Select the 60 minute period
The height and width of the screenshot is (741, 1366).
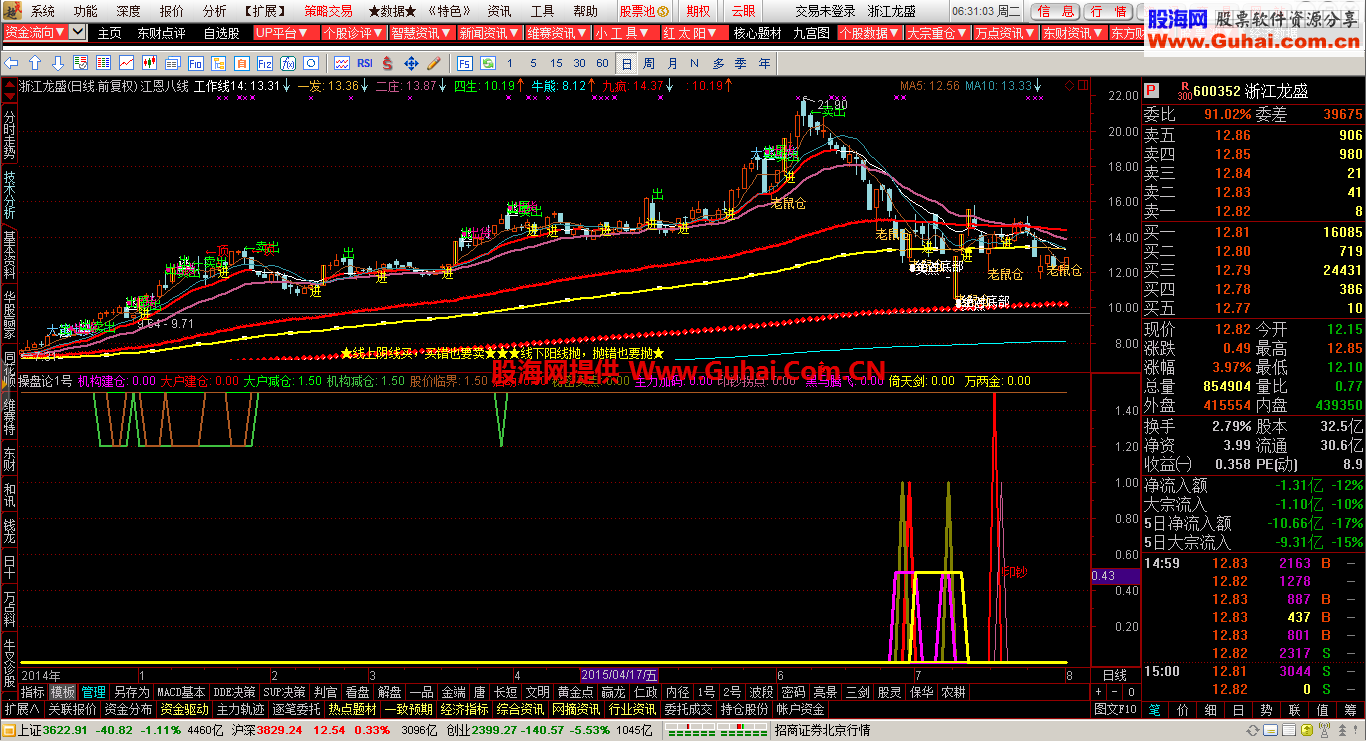pos(602,63)
